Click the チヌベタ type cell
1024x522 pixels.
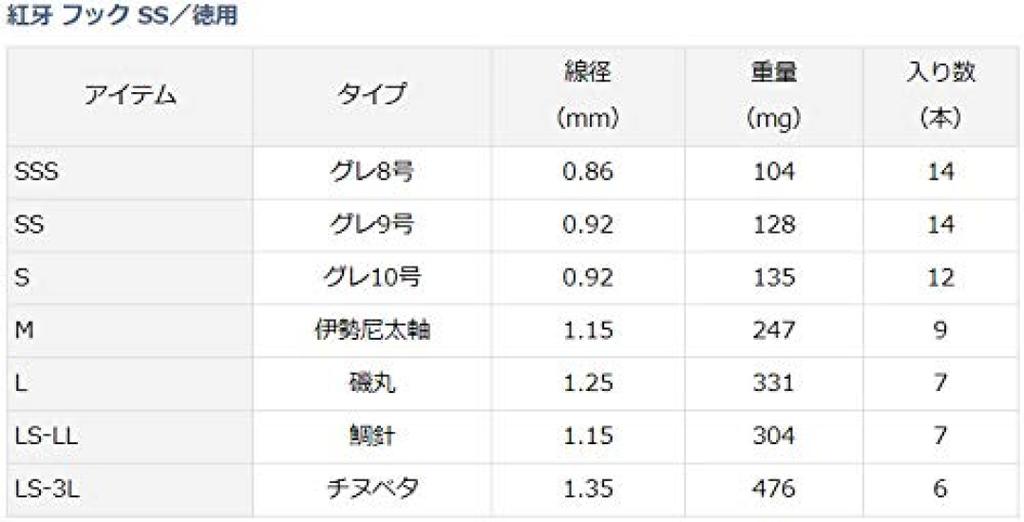point(372,489)
